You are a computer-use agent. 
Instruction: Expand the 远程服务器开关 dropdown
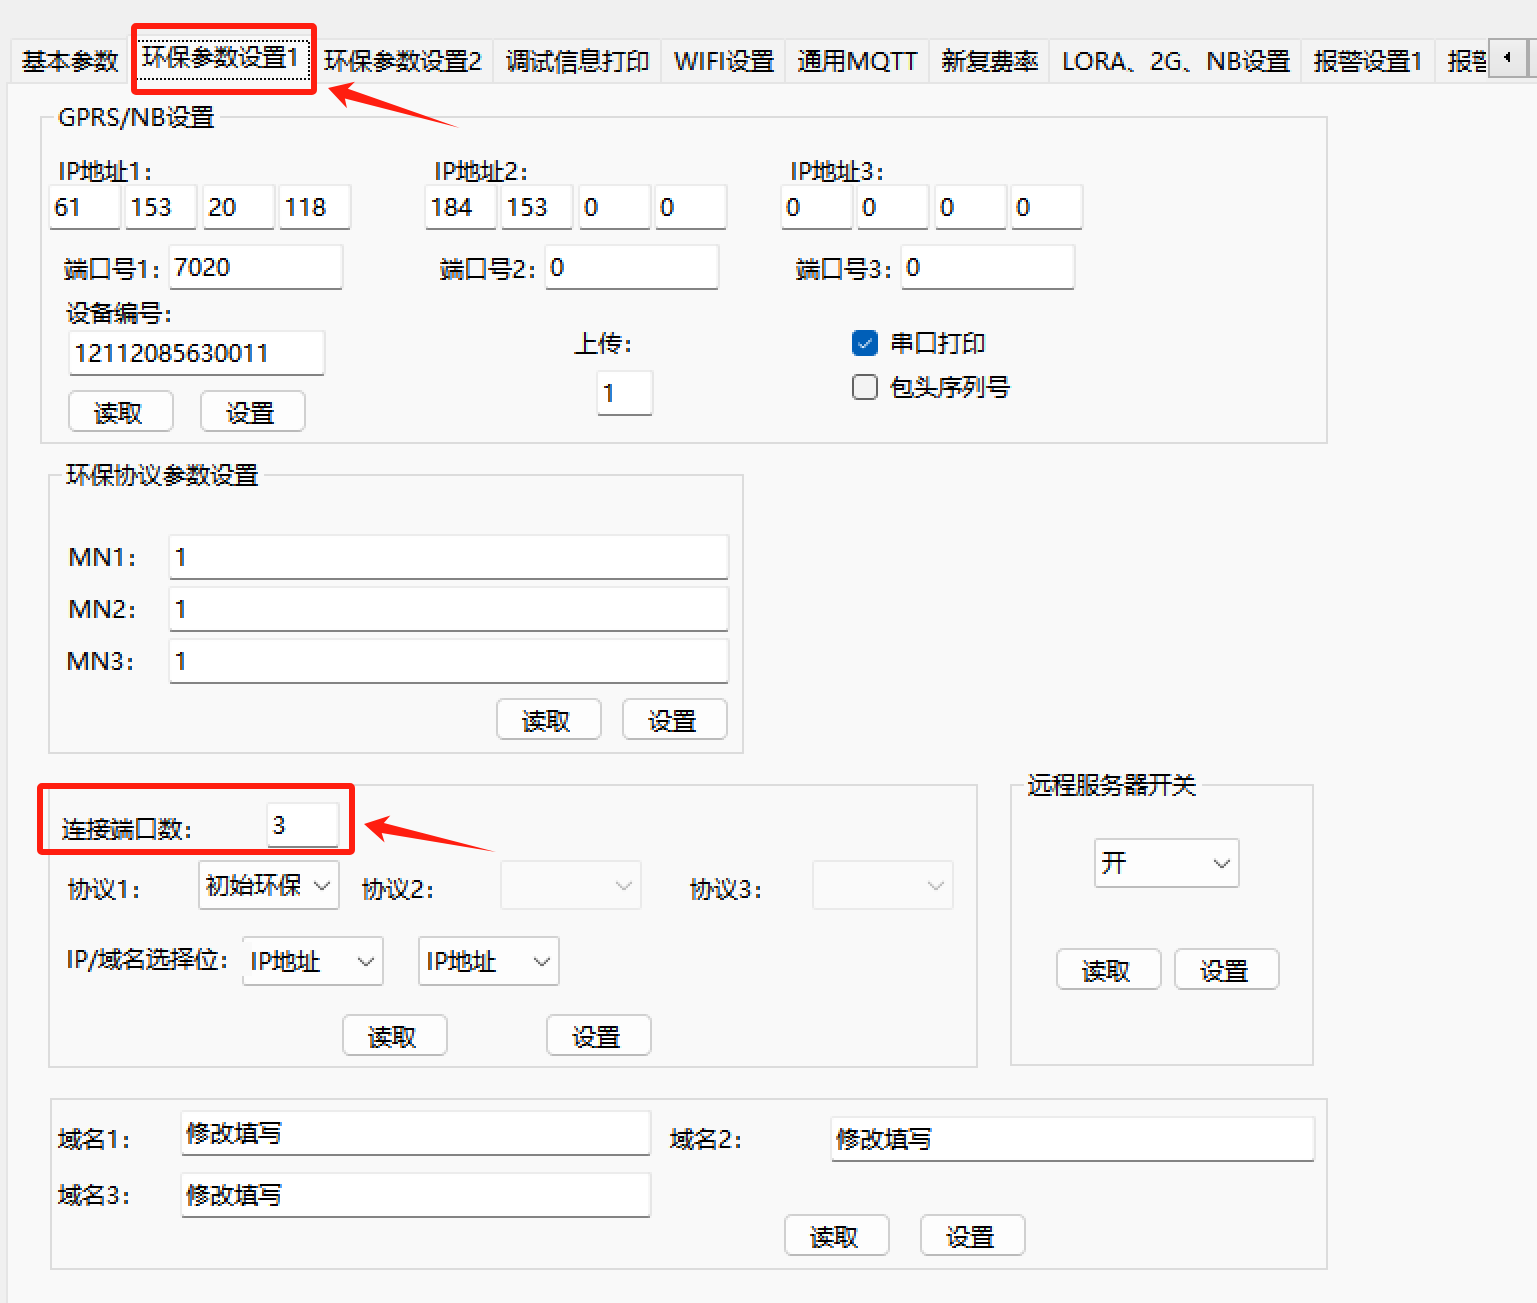[1166, 863]
